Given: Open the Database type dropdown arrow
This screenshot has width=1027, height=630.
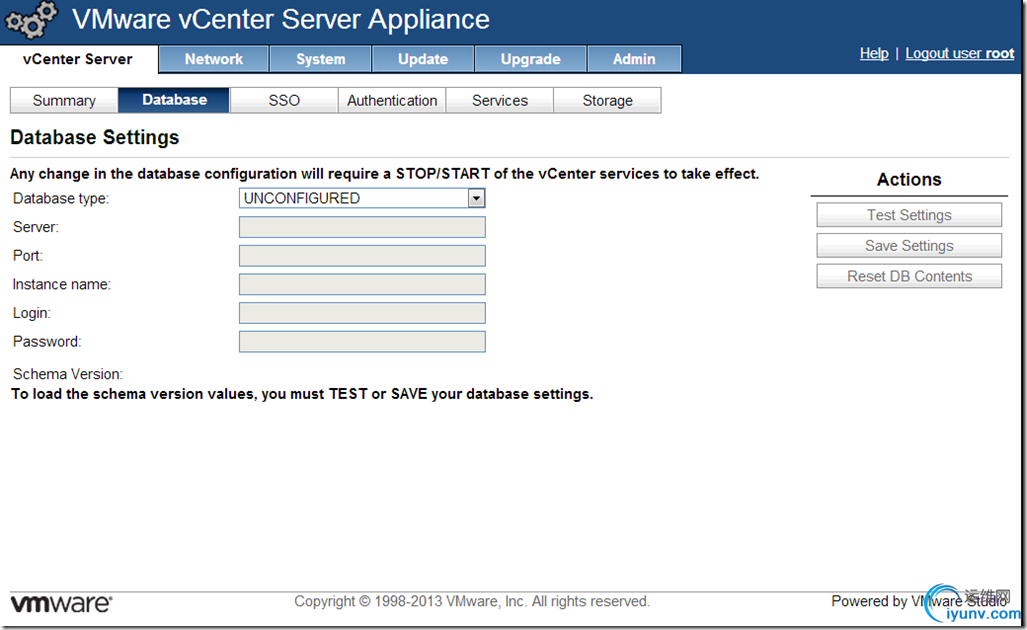Looking at the screenshot, I should 476,198.
